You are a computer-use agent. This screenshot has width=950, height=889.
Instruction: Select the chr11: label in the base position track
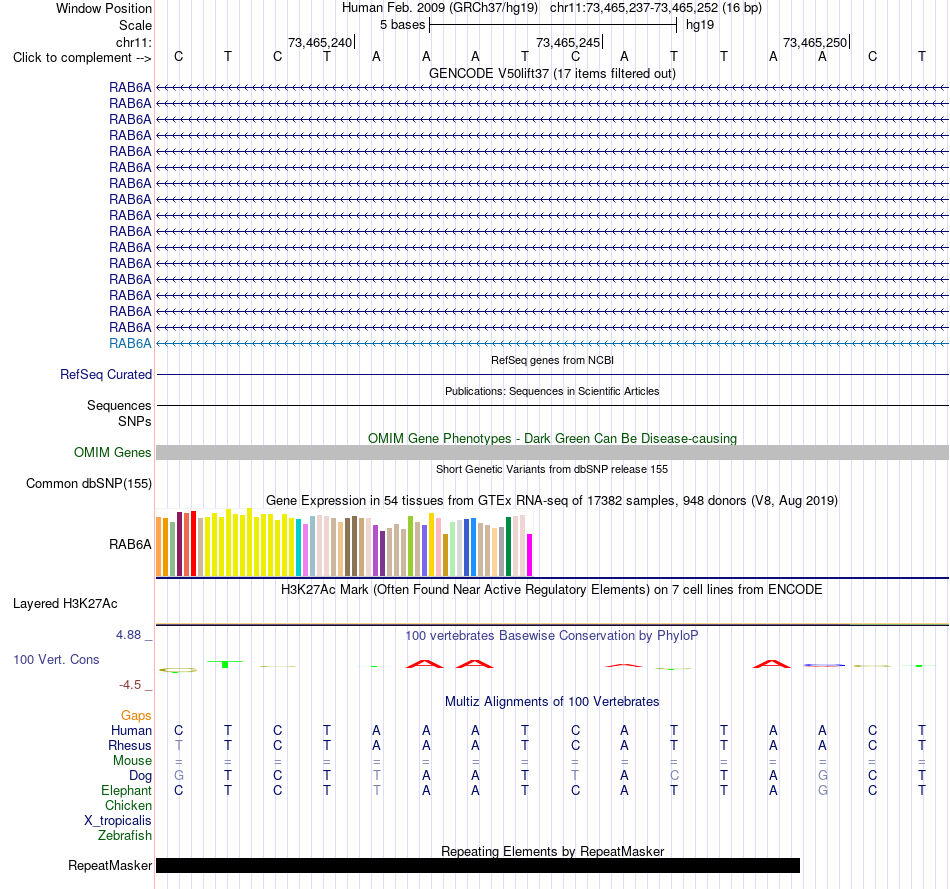tap(133, 42)
